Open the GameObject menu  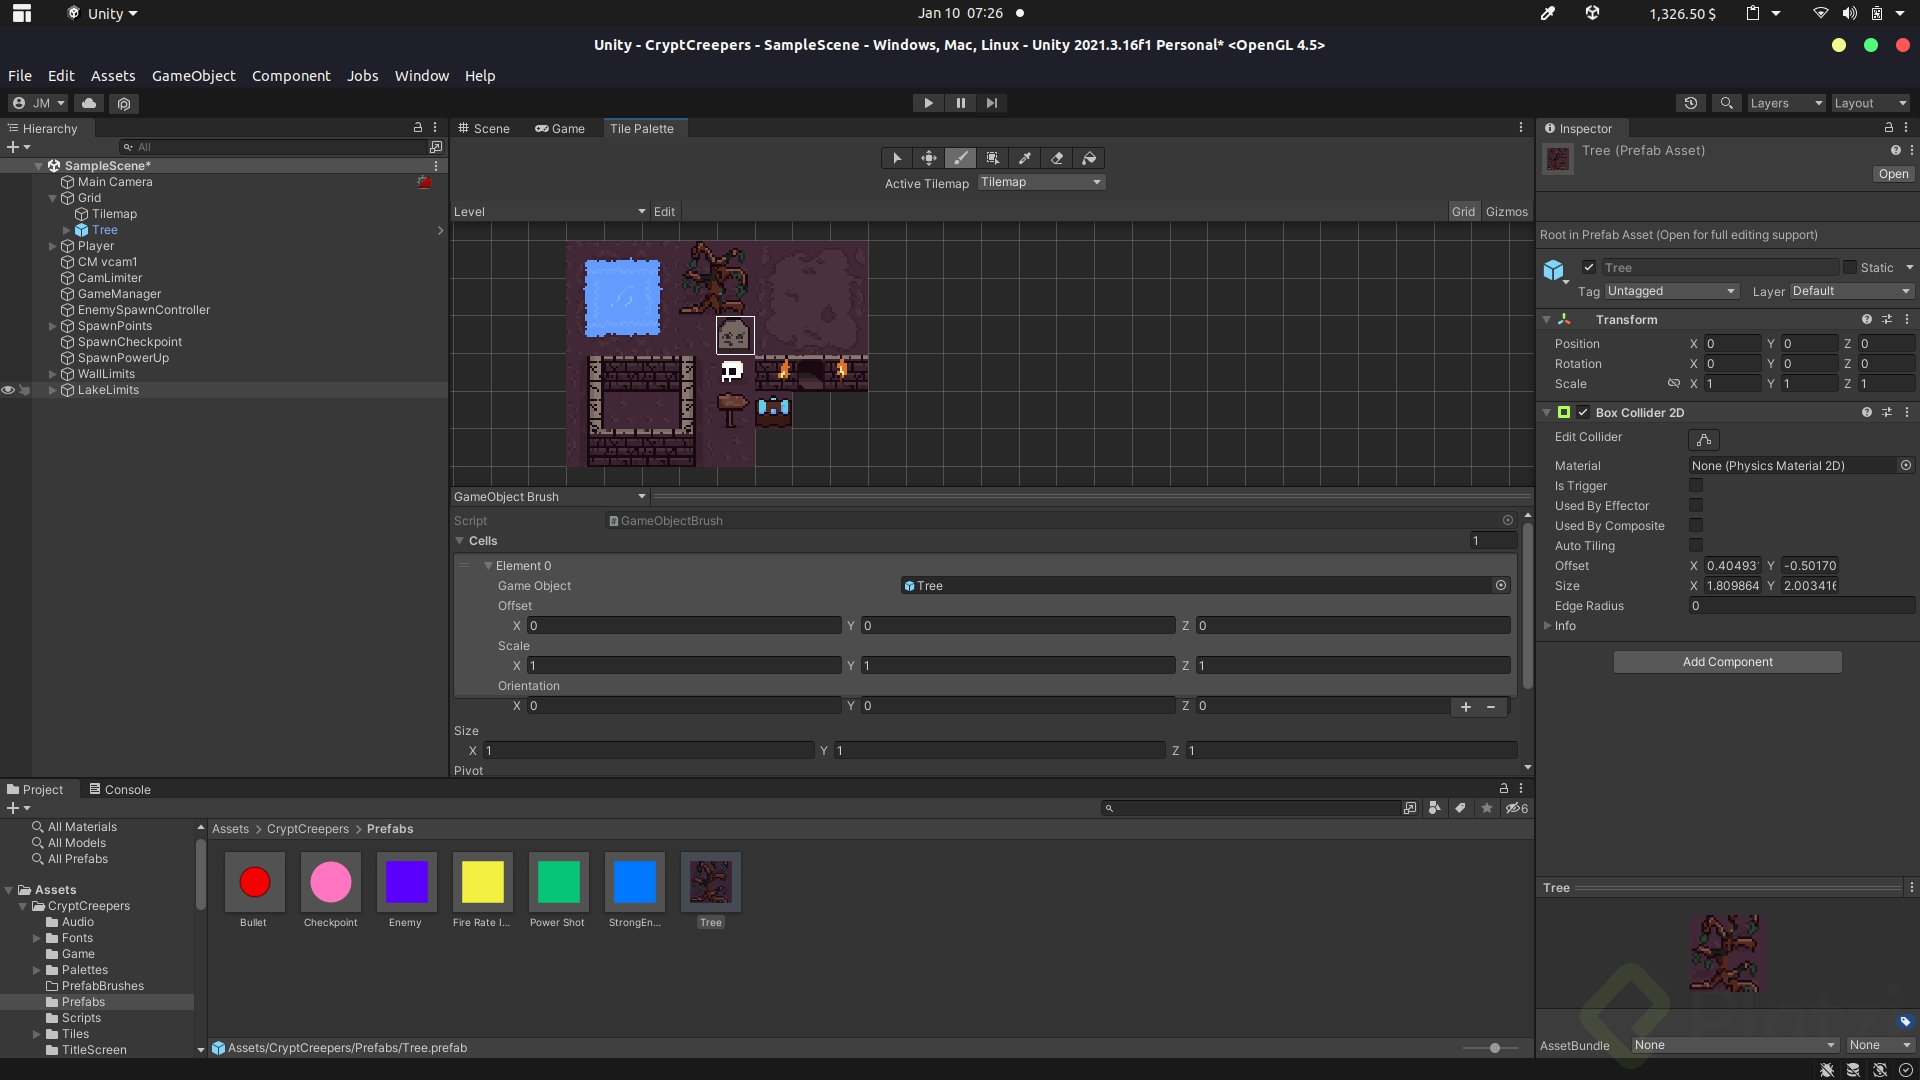(x=192, y=75)
